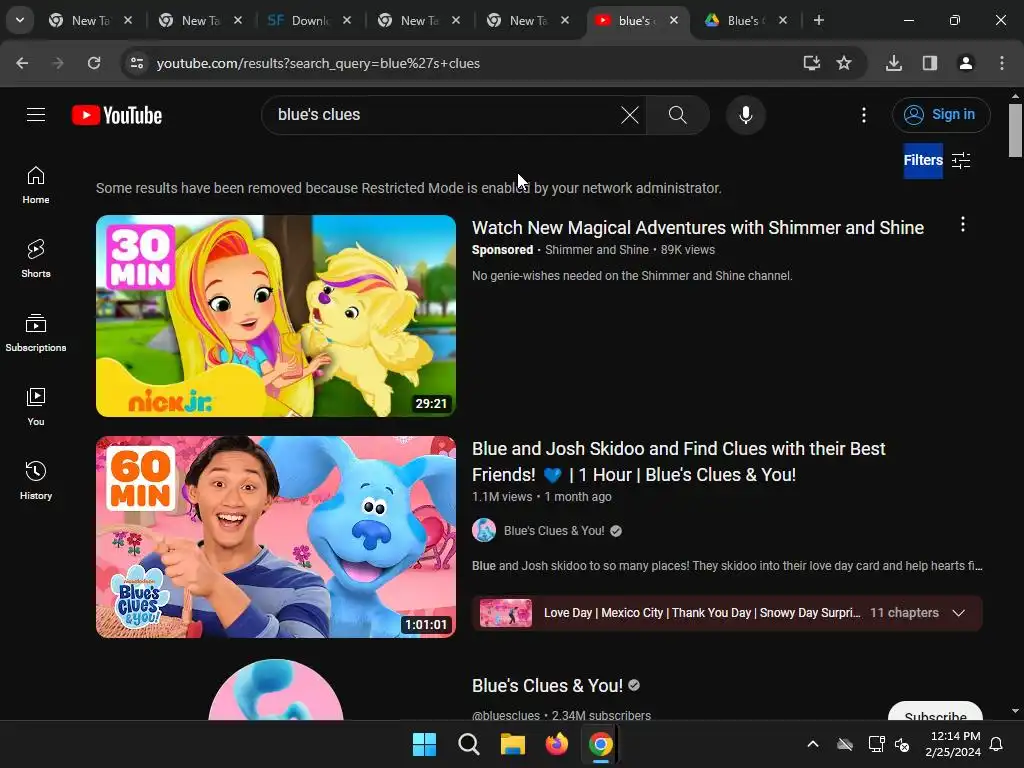The height and width of the screenshot is (768, 1024).
Task: Open Blue and Josh Skidoo video title
Action: (x=679, y=462)
